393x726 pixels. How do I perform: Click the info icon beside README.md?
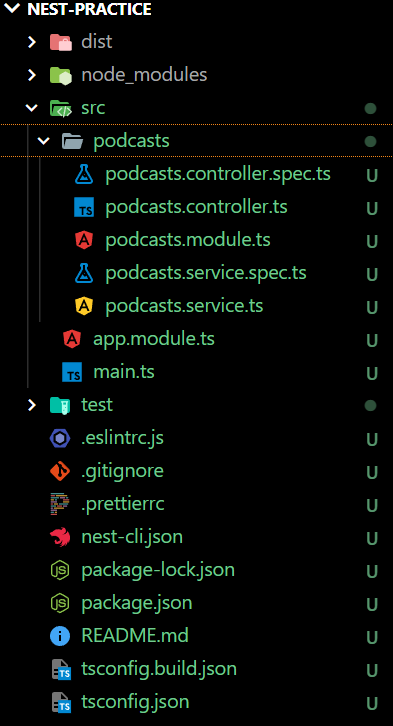60,636
